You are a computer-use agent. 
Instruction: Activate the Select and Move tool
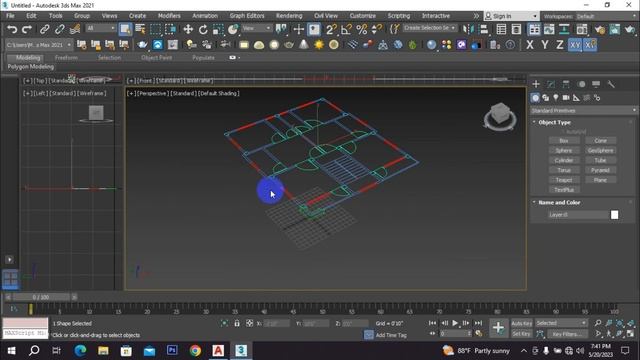click(188, 29)
